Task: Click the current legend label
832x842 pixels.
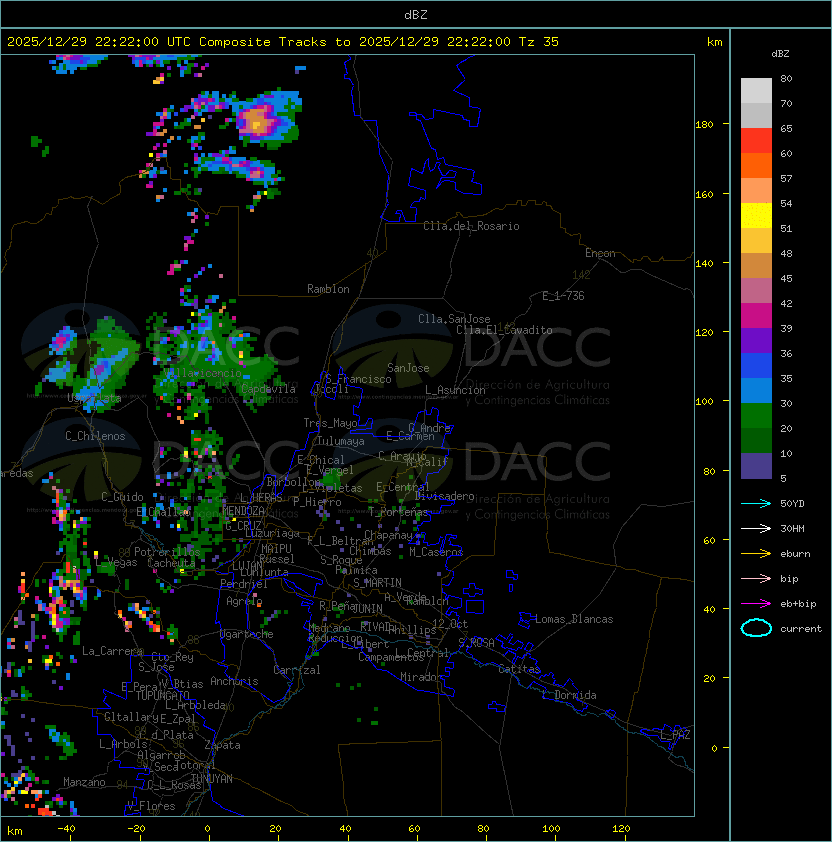Action: point(801,629)
